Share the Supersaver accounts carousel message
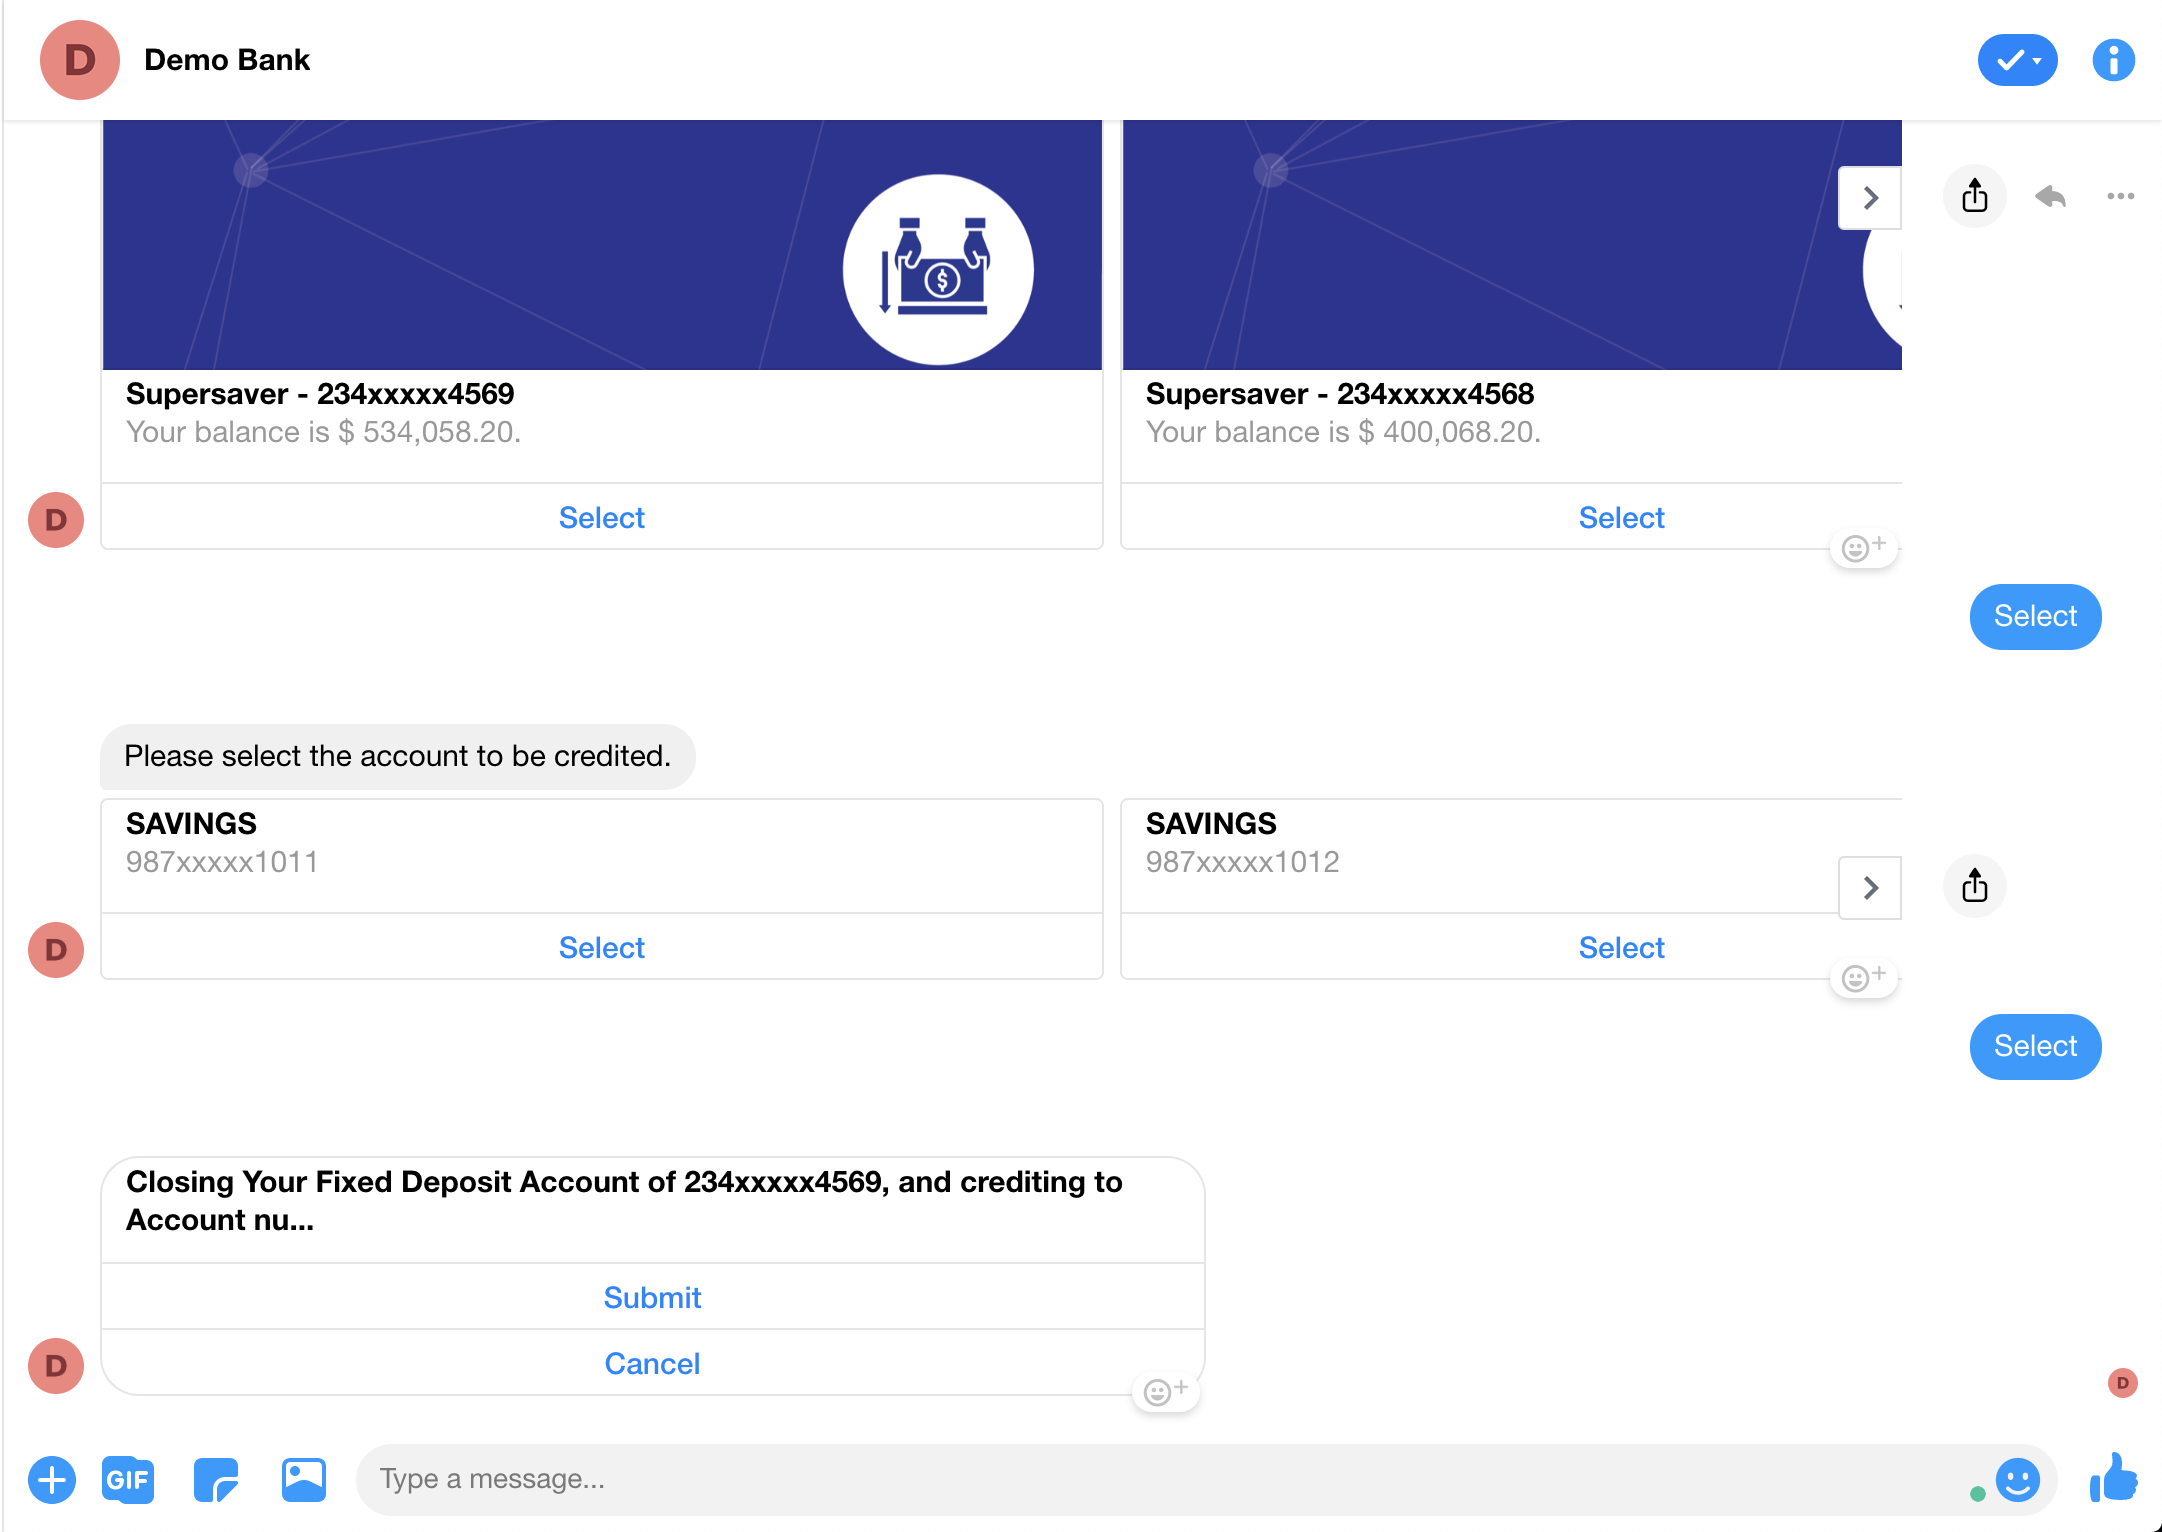 1974,196
